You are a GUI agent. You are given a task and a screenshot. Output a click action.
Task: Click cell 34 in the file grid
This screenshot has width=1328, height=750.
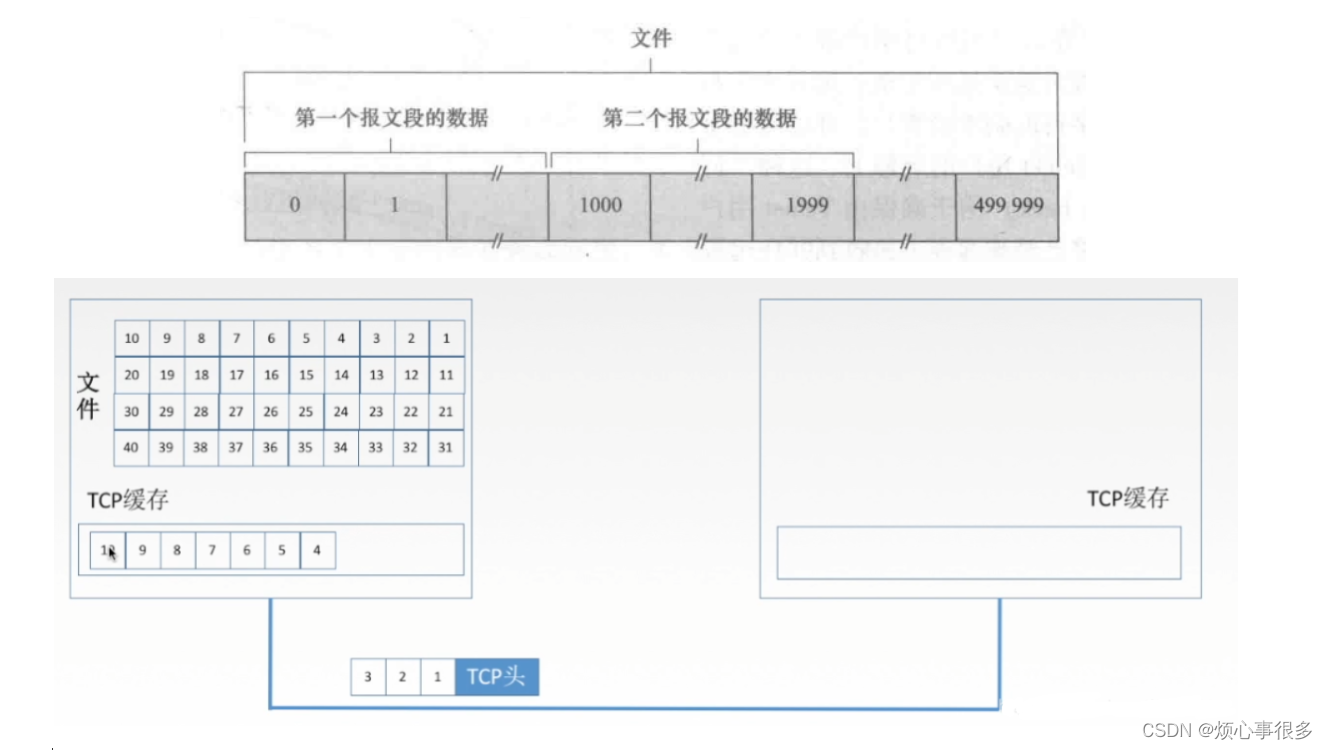341,448
